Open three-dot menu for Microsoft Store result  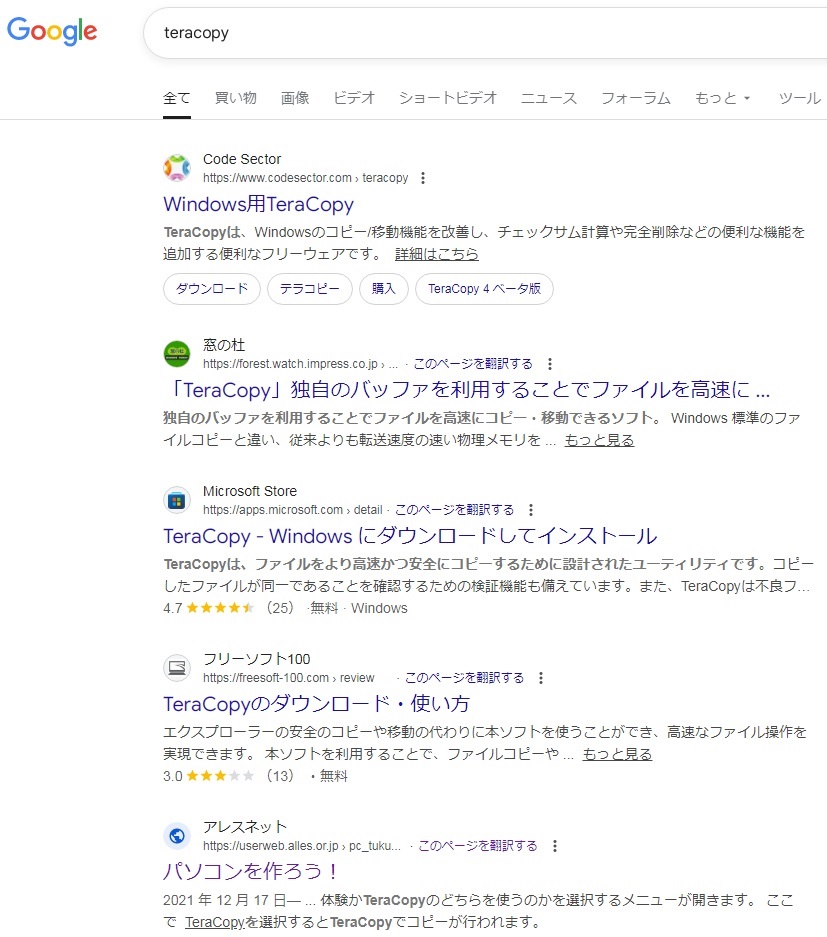531,510
